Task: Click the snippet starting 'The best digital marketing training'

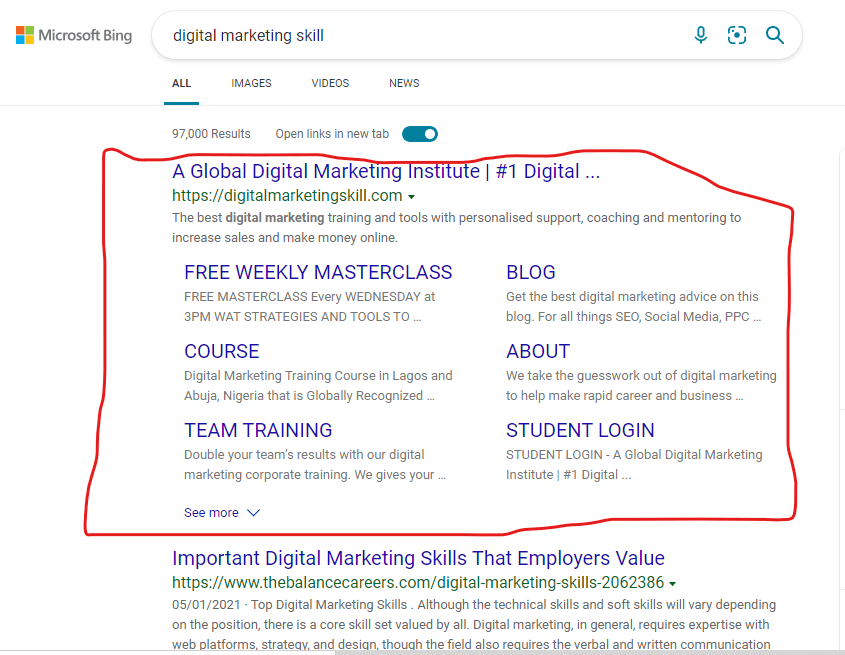Action: [x=456, y=227]
